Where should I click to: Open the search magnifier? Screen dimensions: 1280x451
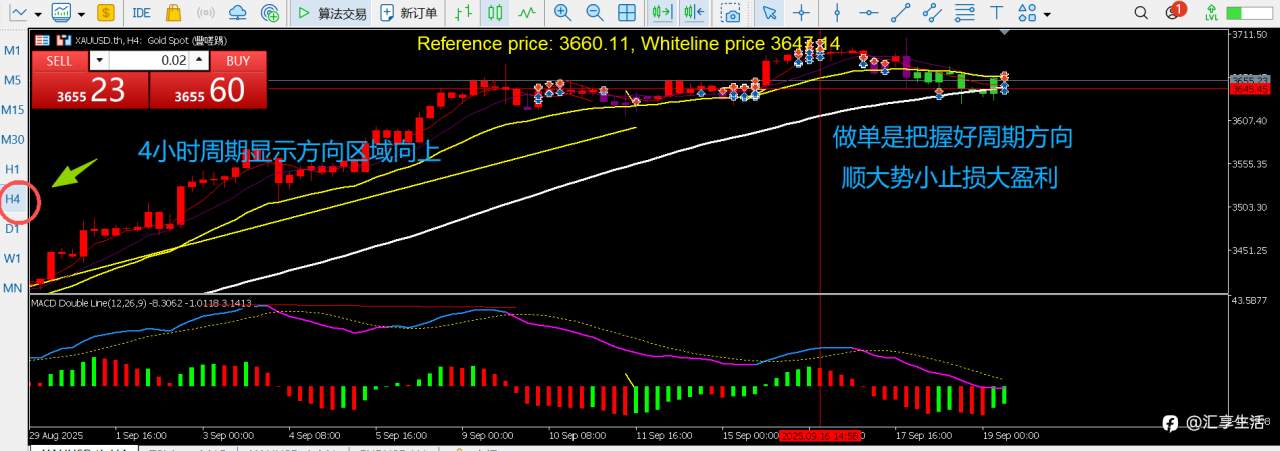1141,13
